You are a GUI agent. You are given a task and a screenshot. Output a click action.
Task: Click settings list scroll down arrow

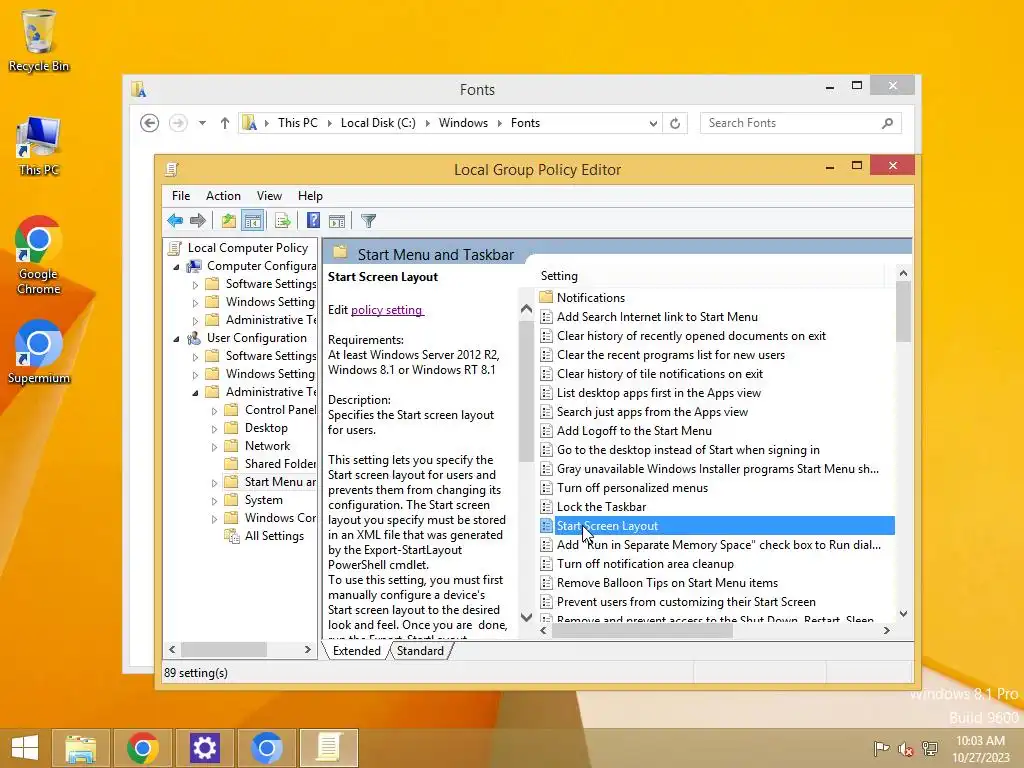point(903,614)
